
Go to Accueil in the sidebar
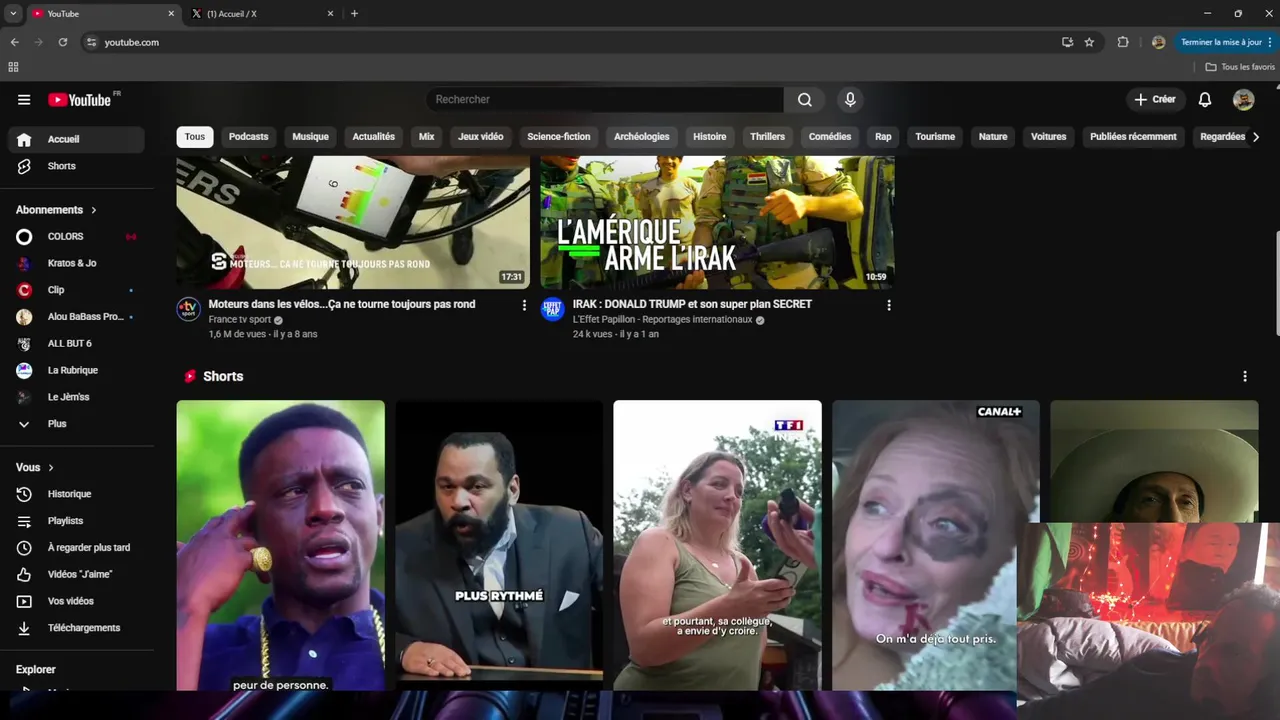coord(76,139)
